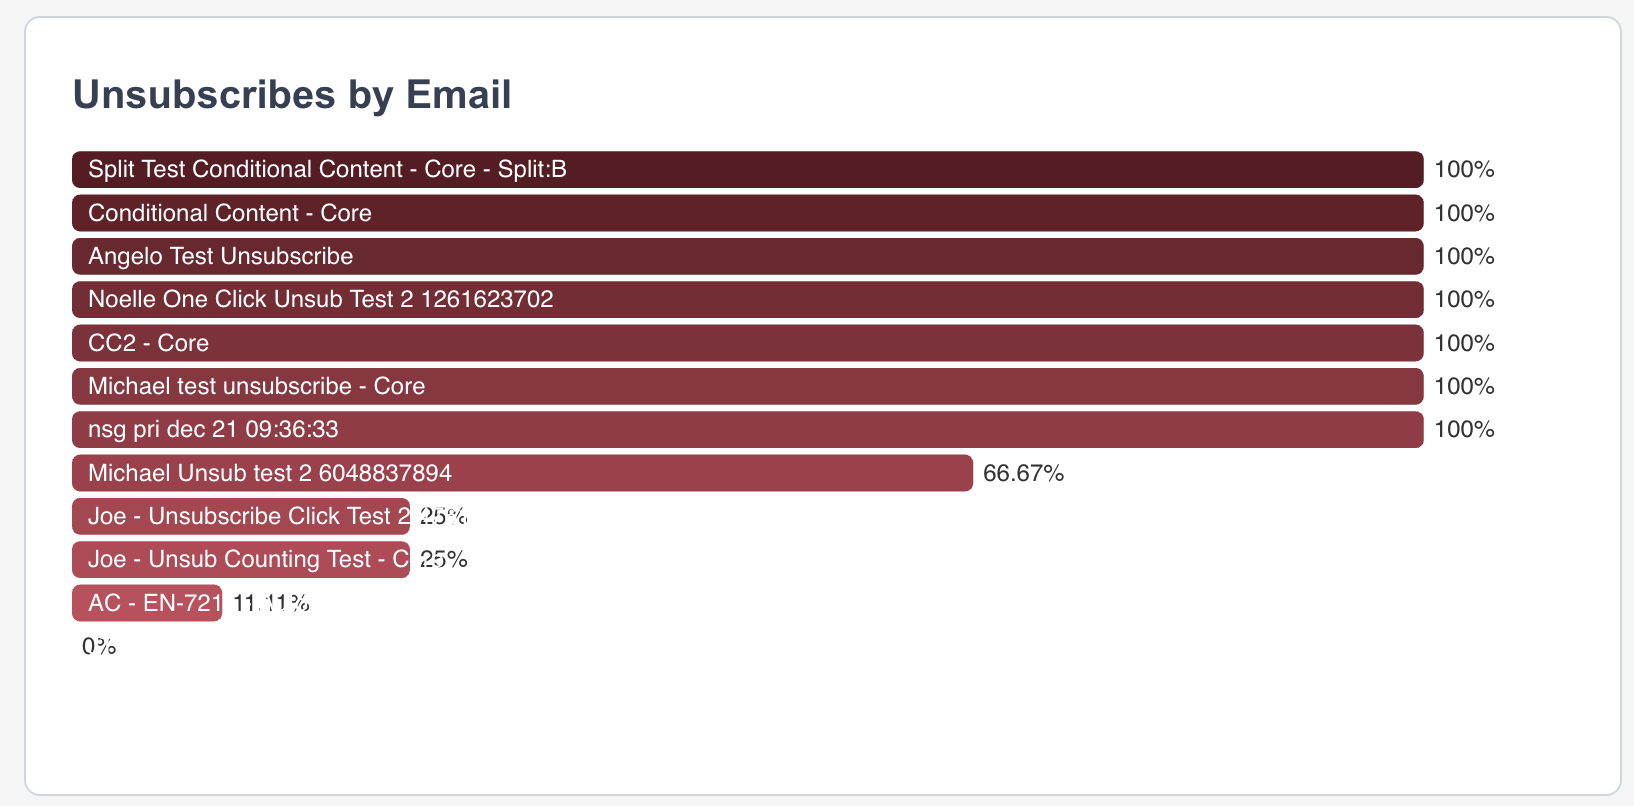Select Noelle One Click Unsub Test bar
Viewport: 1634px width, 806px height.
pyautogui.click(x=747, y=300)
